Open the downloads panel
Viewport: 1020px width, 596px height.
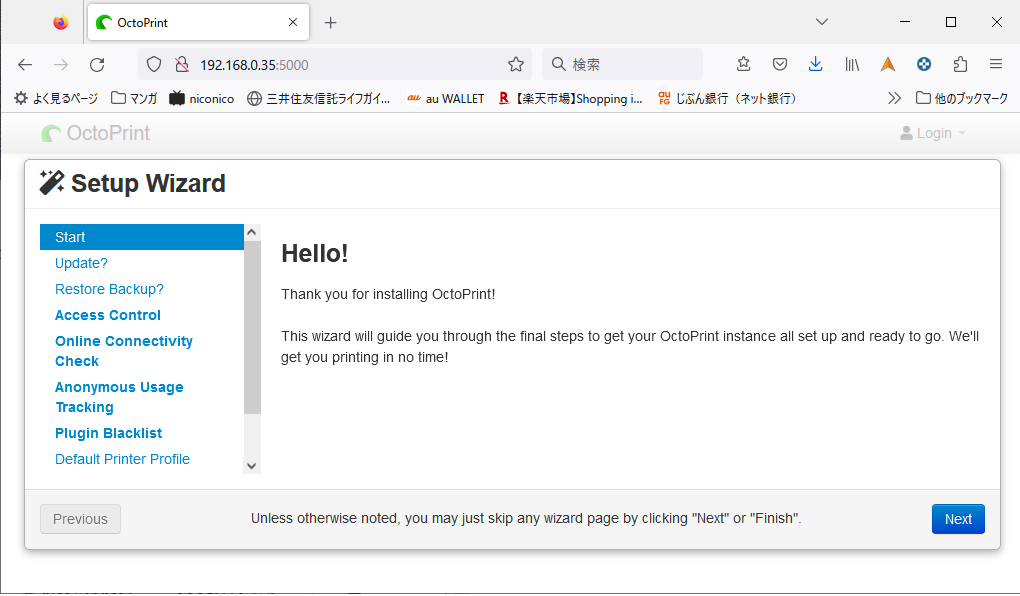click(x=815, y=64)
